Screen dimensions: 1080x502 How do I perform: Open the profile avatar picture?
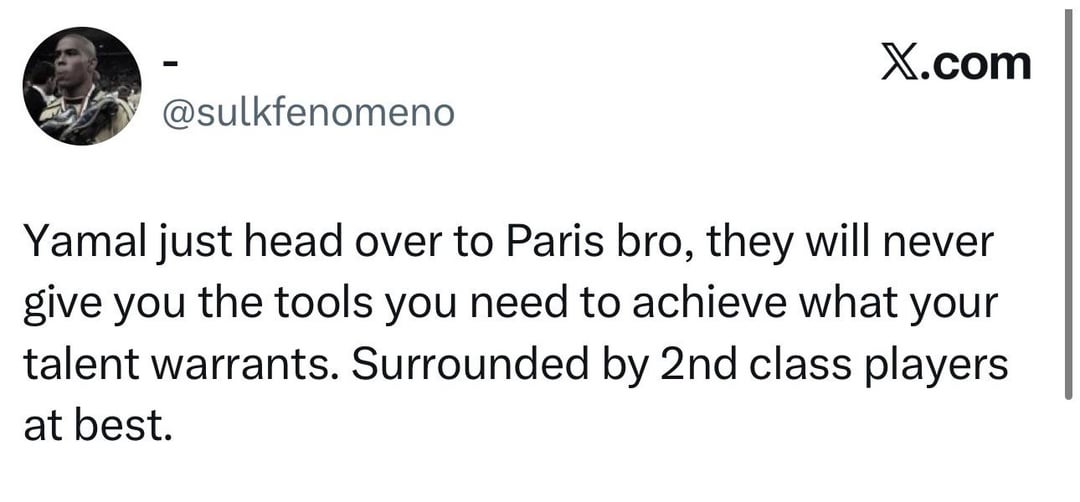tap(81, 86)
